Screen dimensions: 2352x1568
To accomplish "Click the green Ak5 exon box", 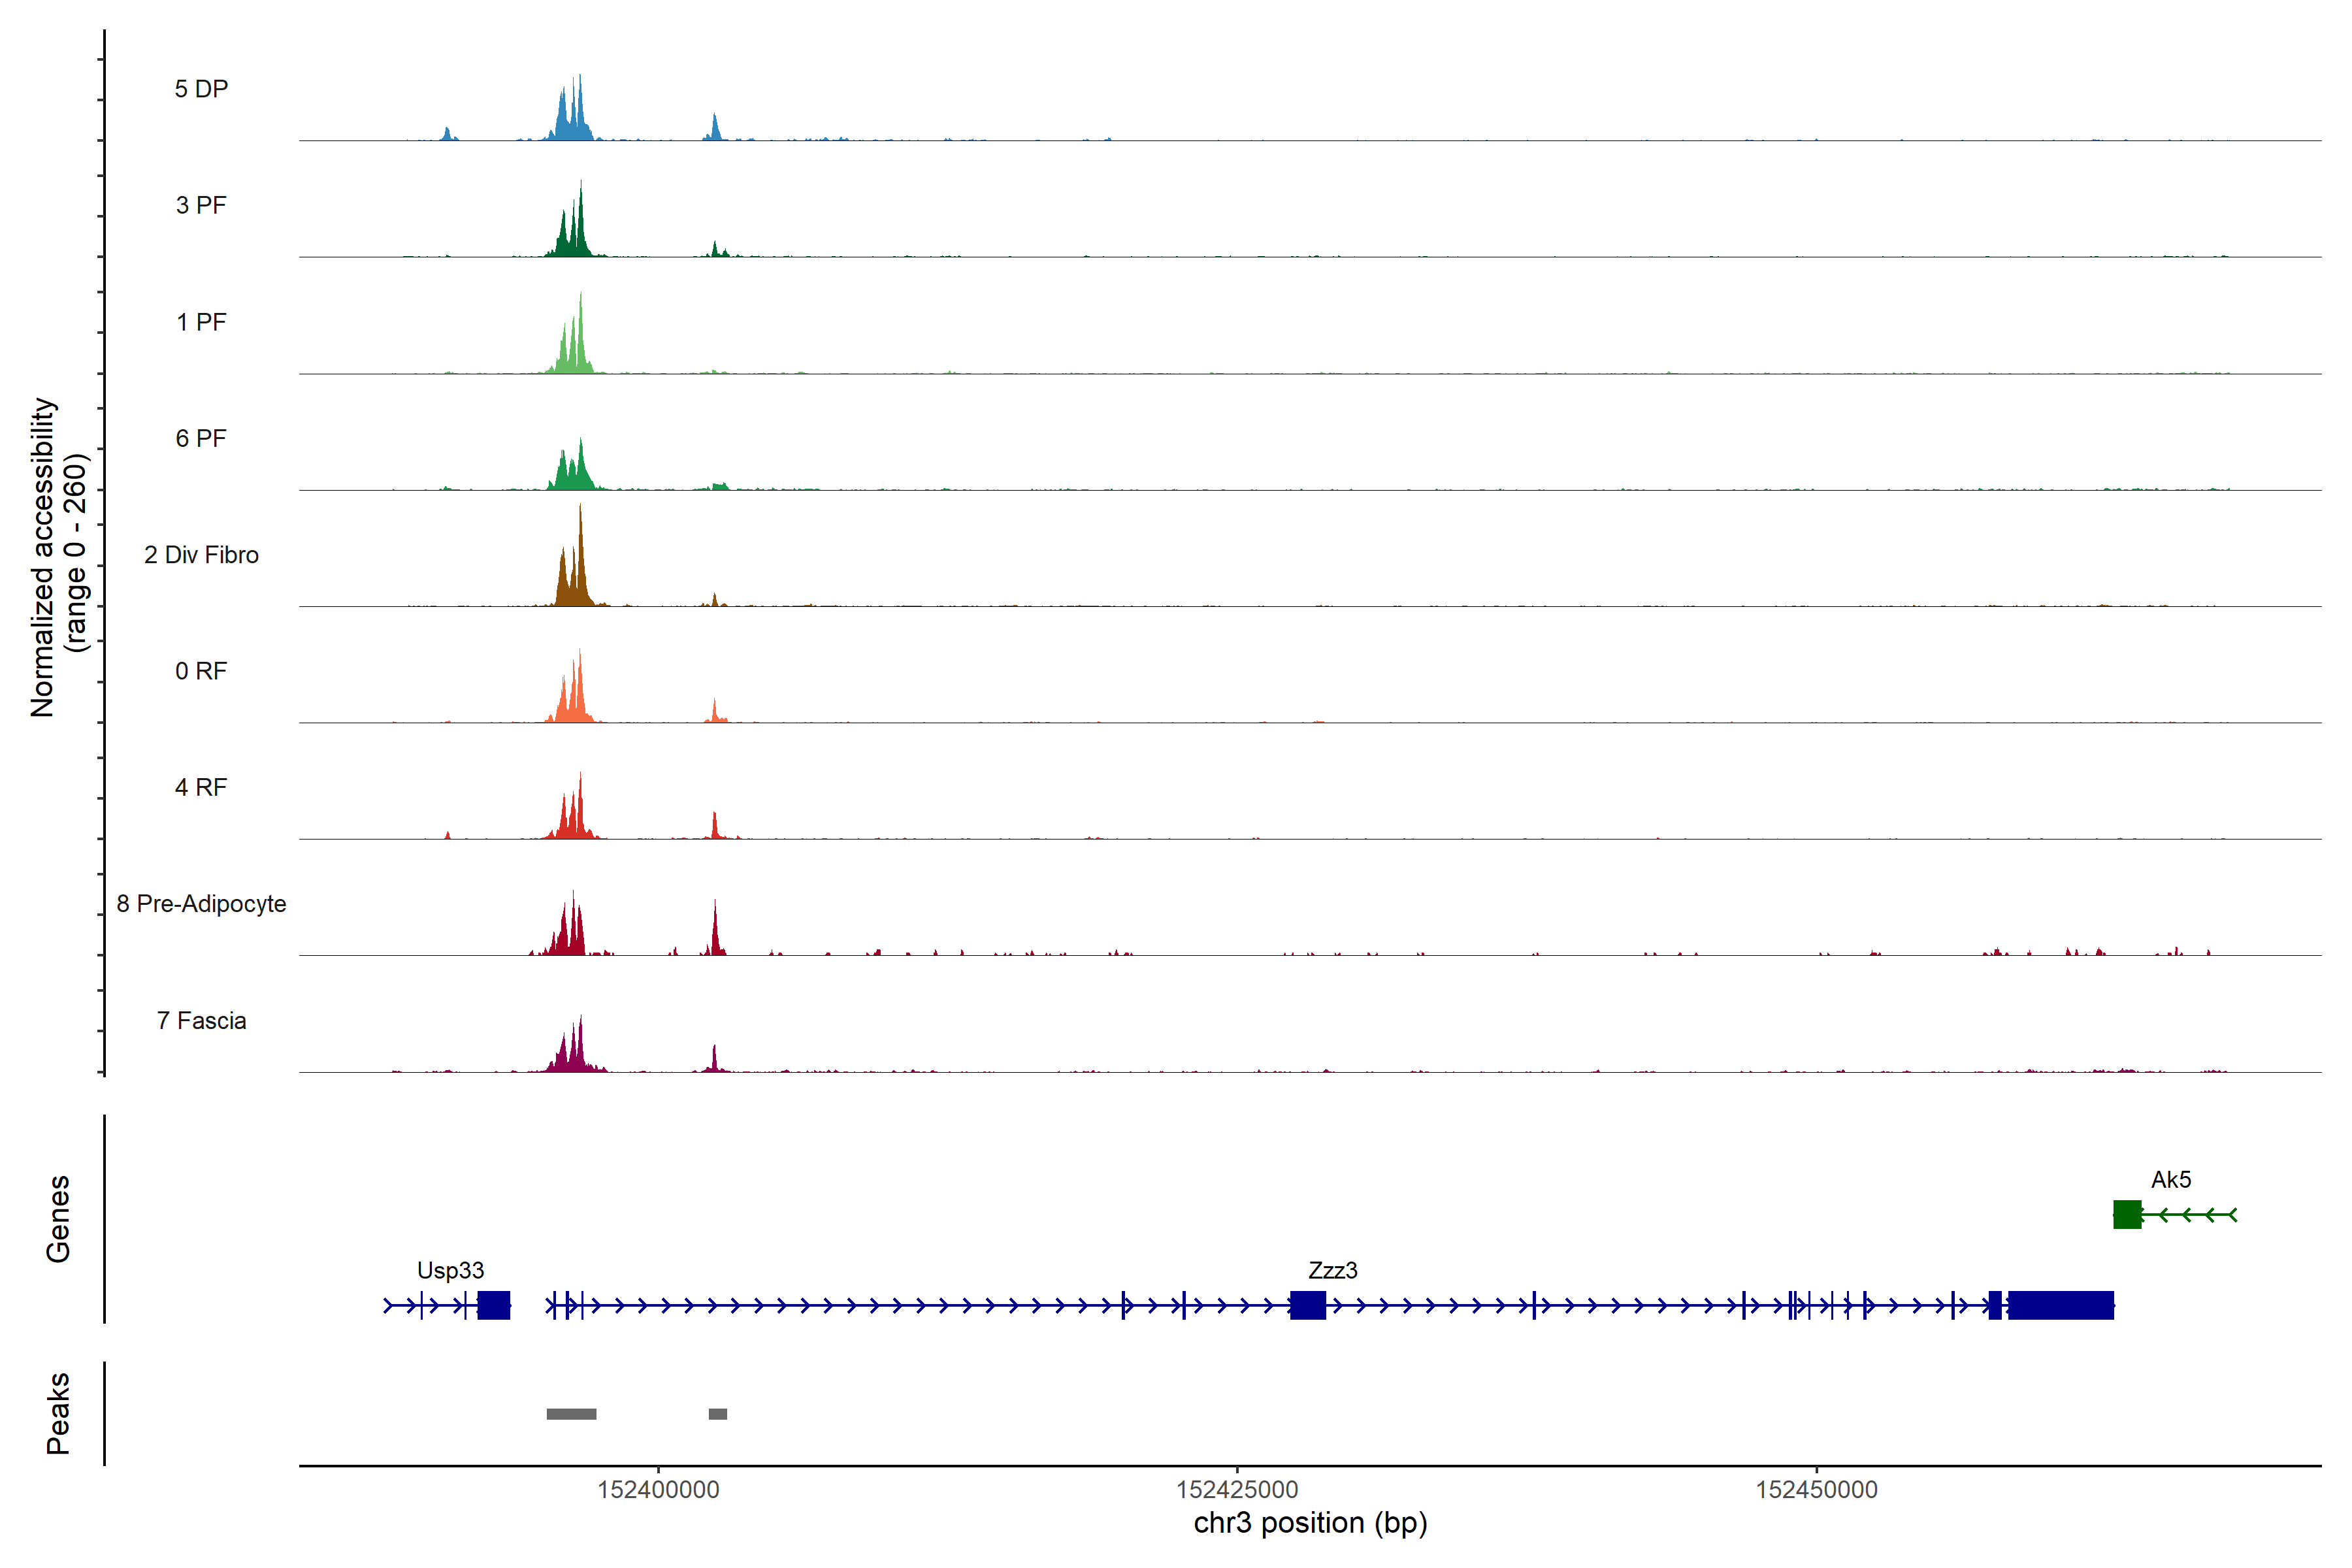I will [x=2127, y=1215].
